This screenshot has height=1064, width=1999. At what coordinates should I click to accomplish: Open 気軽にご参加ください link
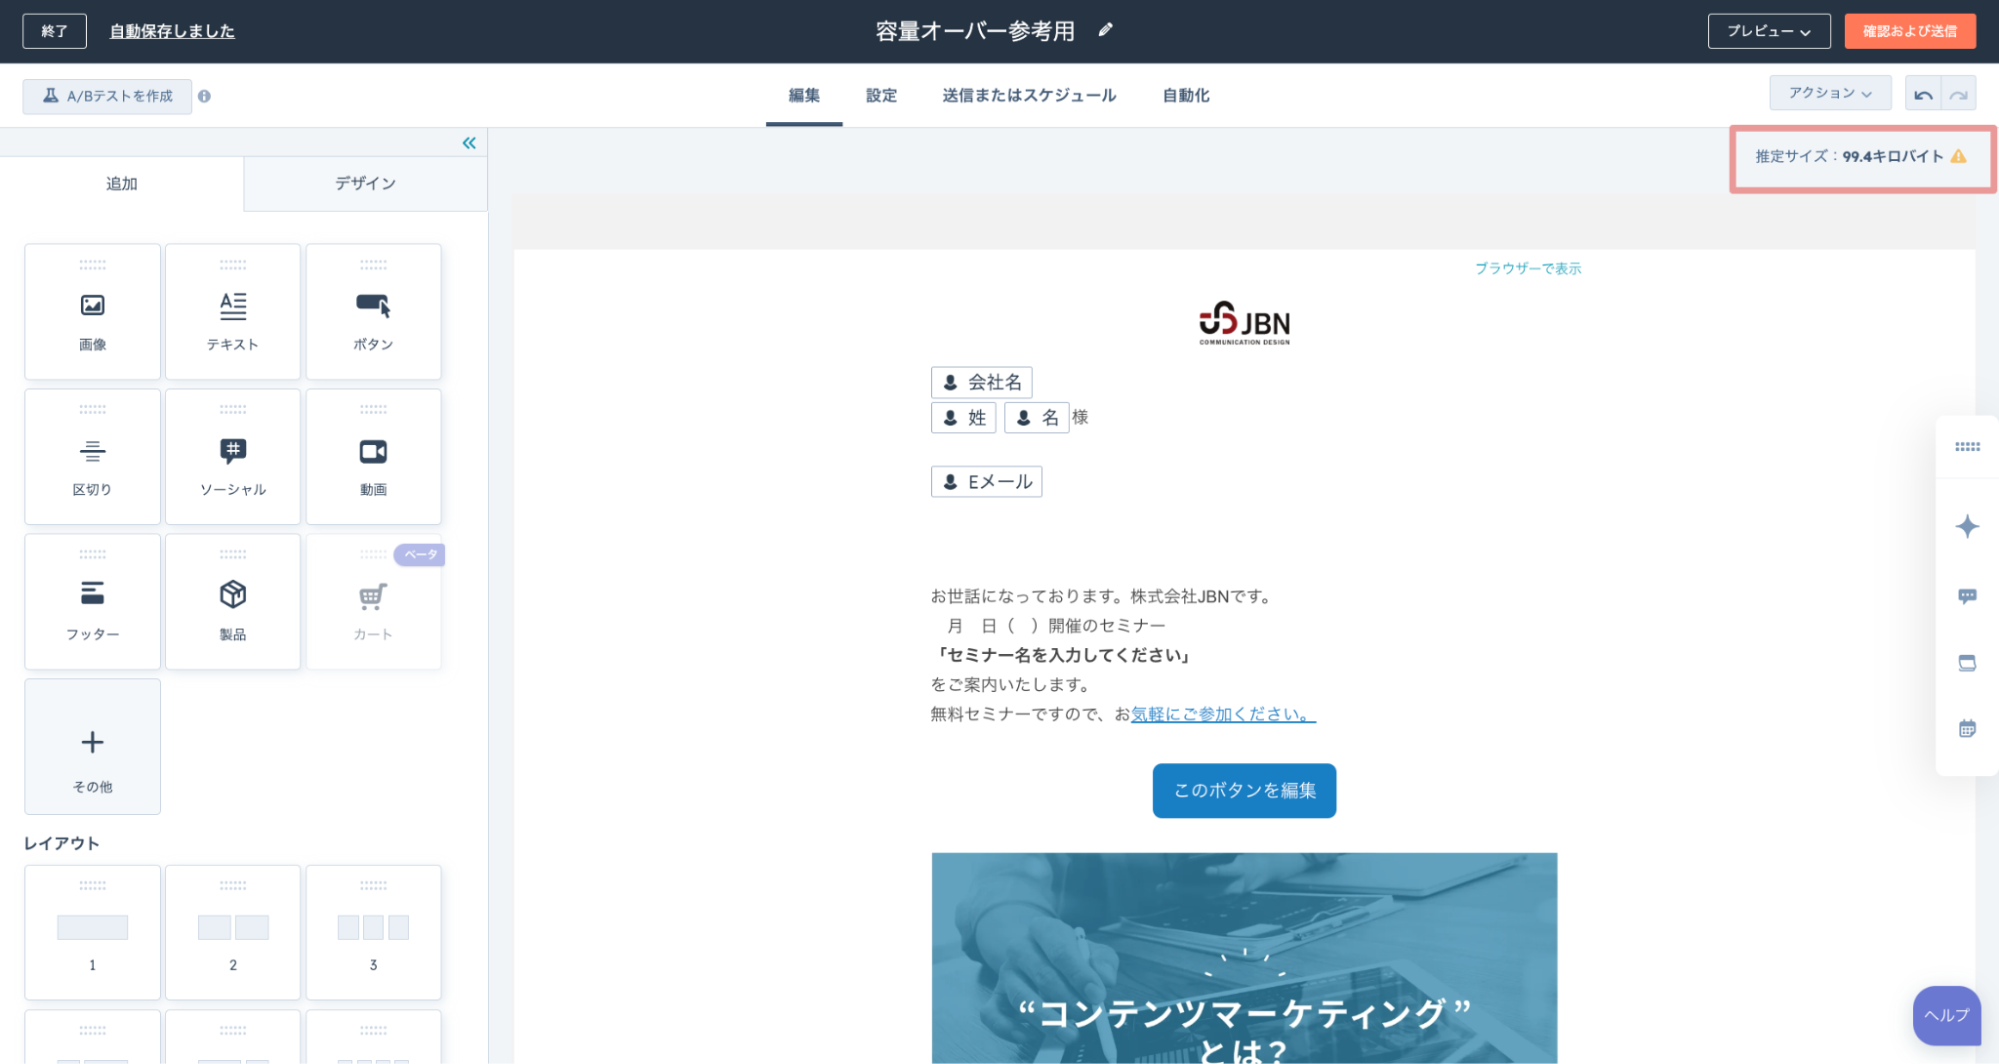(x=1223, y=714)
